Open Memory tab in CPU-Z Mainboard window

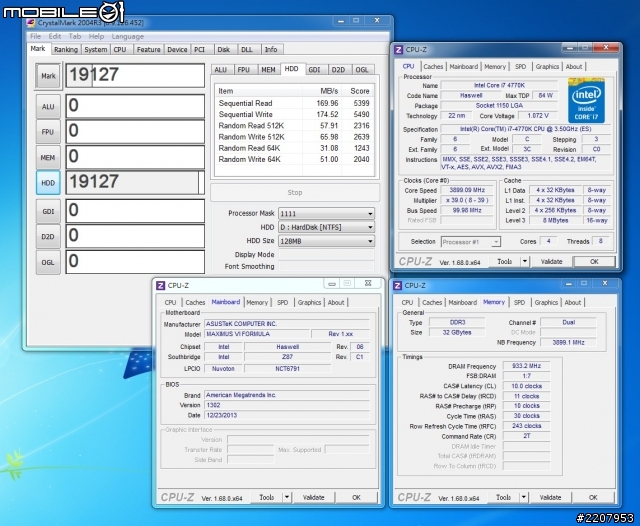coord(257,302)
